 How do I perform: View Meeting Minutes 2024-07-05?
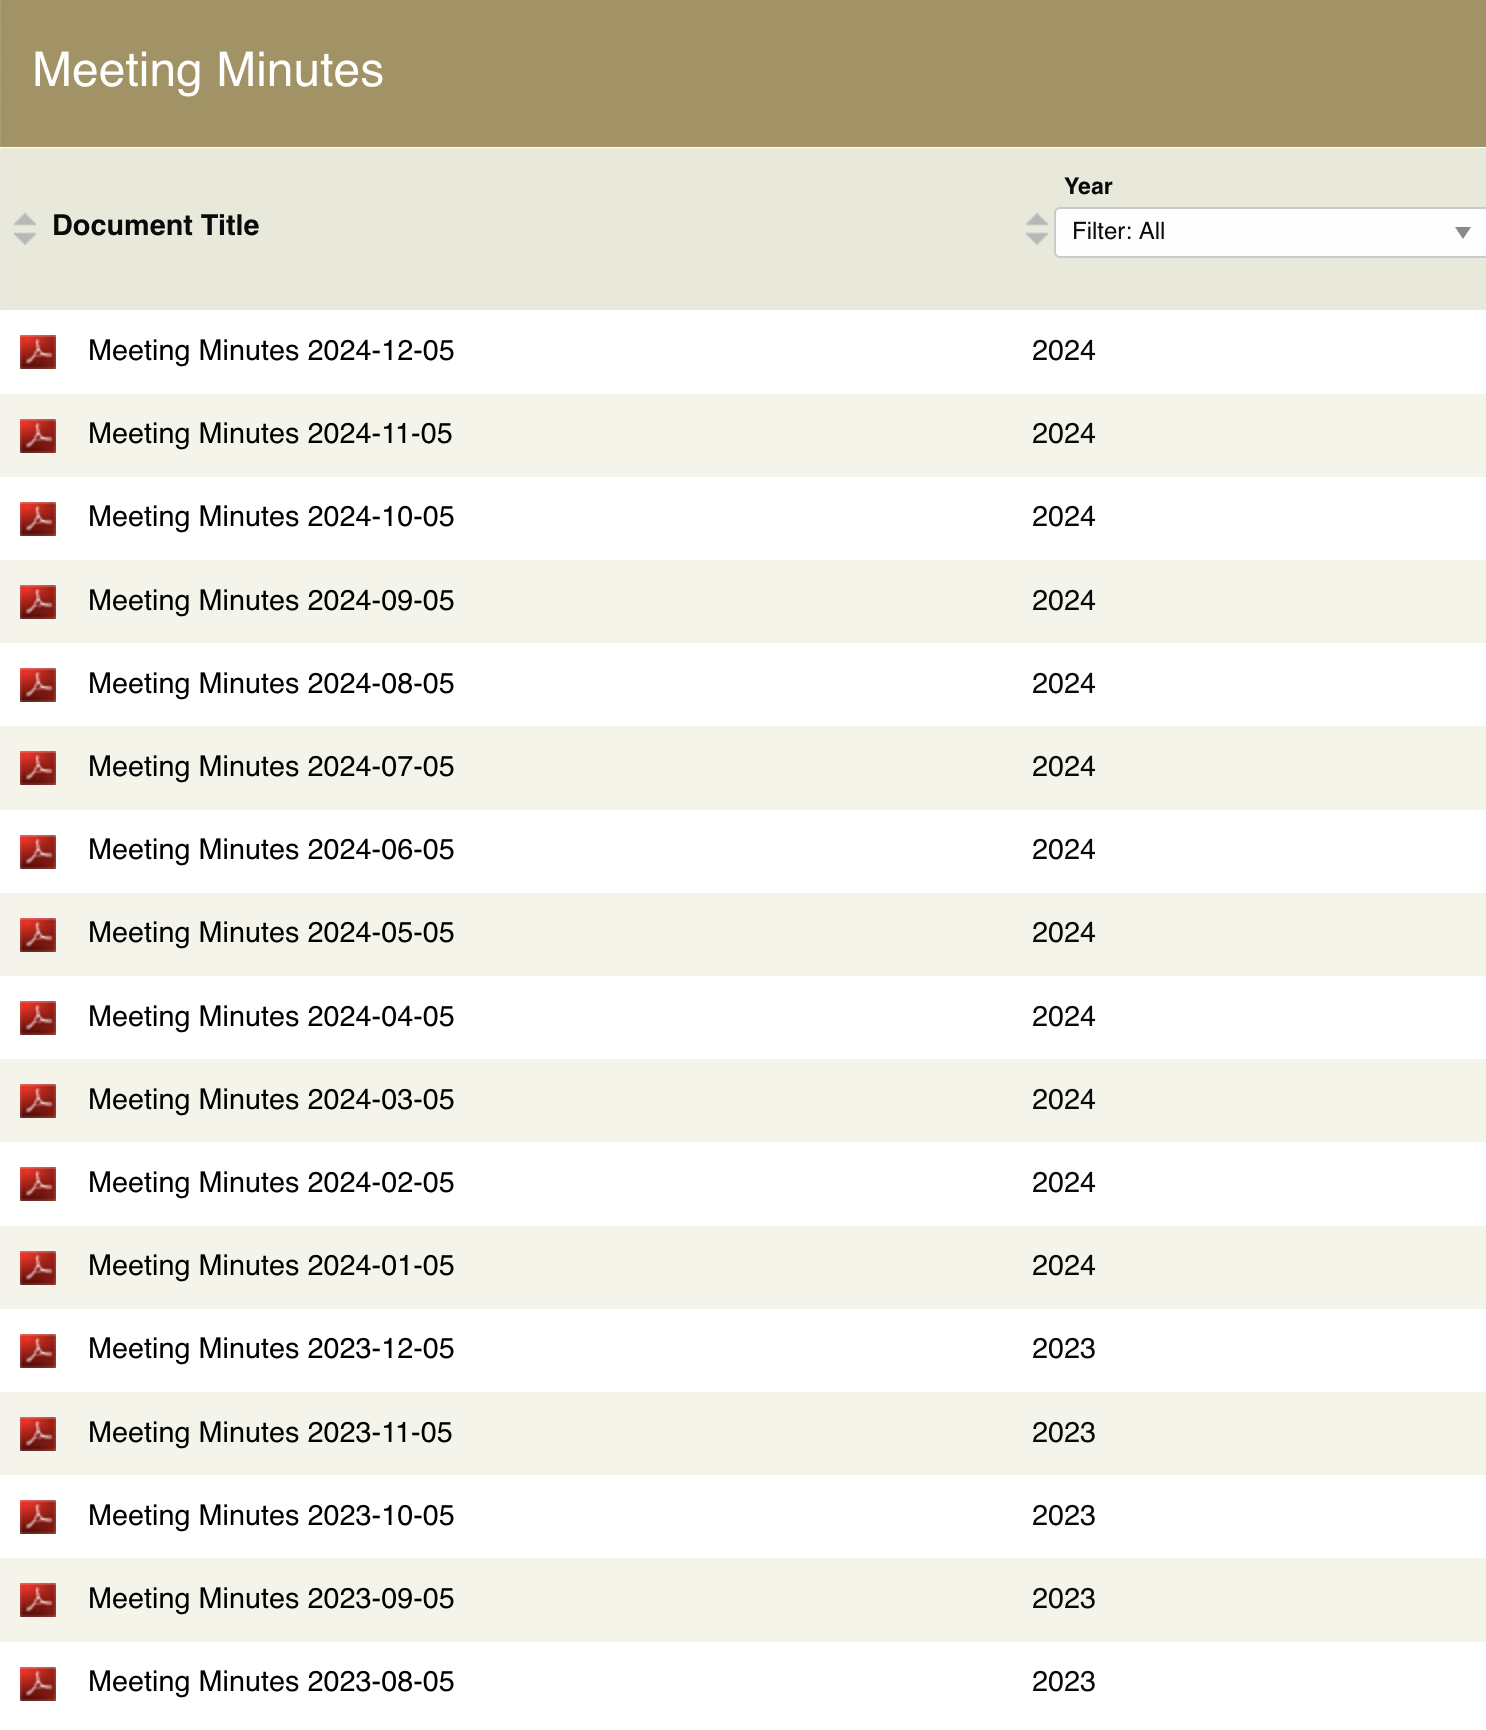coord(271,767)
